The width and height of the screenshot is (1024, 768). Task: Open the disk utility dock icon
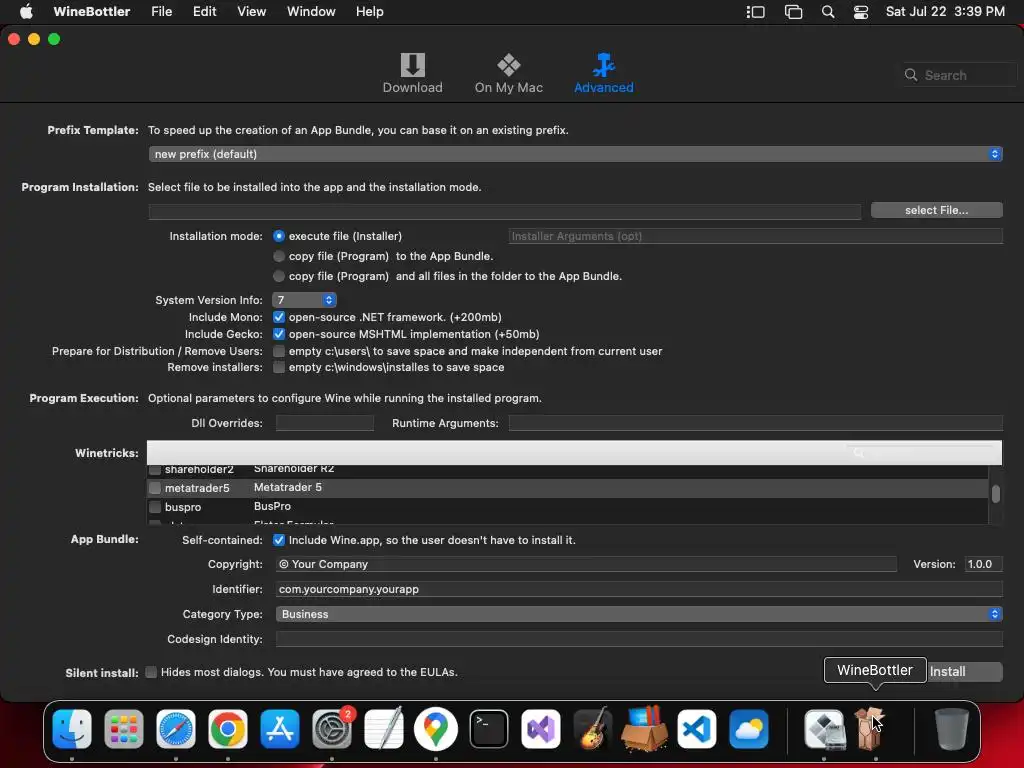coord(824,728)
